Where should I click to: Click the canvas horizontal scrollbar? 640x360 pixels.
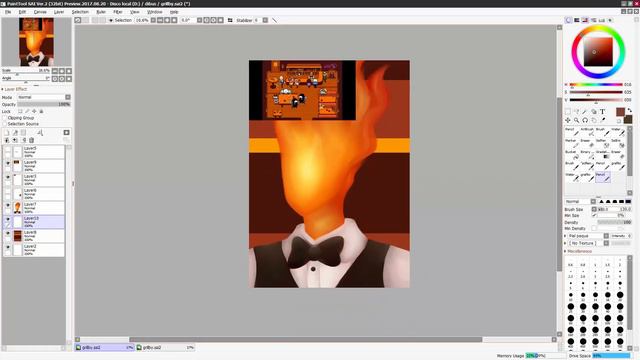coord(305,340)
